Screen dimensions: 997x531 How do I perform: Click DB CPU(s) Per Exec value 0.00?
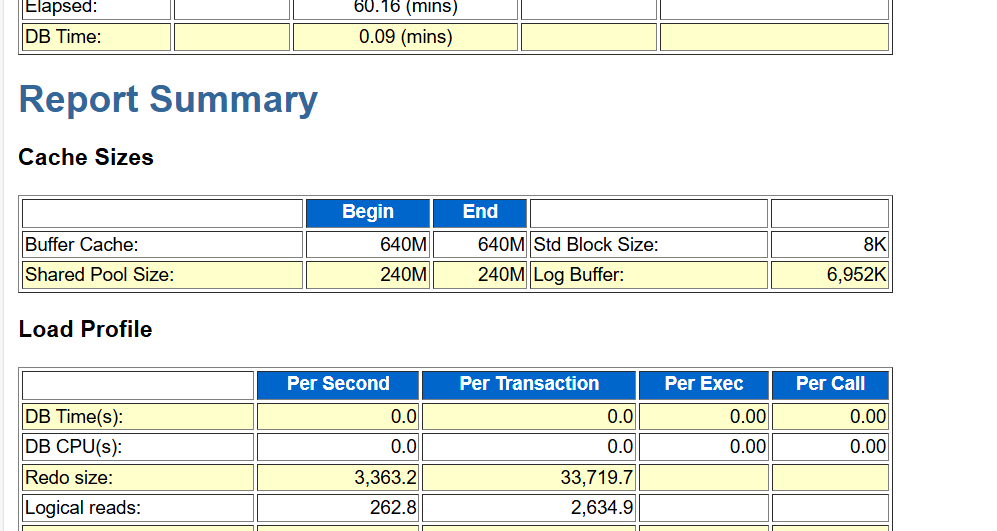(748, 446)
